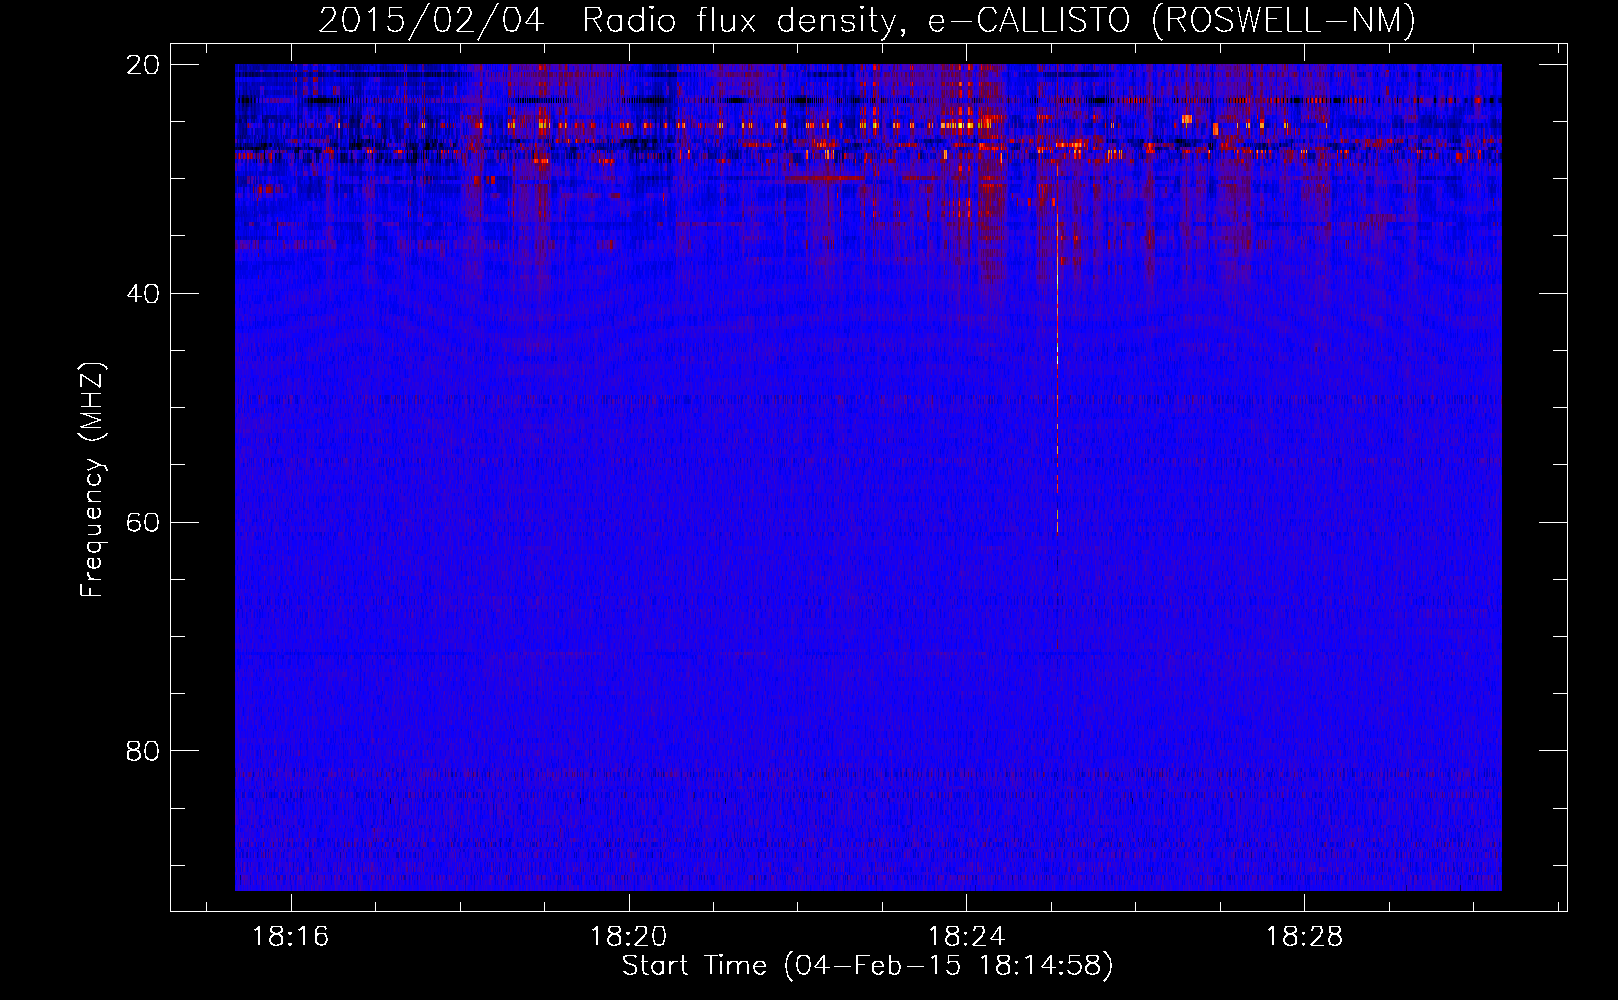Click the '60' frequency tick label

click(x=144, y=523)
